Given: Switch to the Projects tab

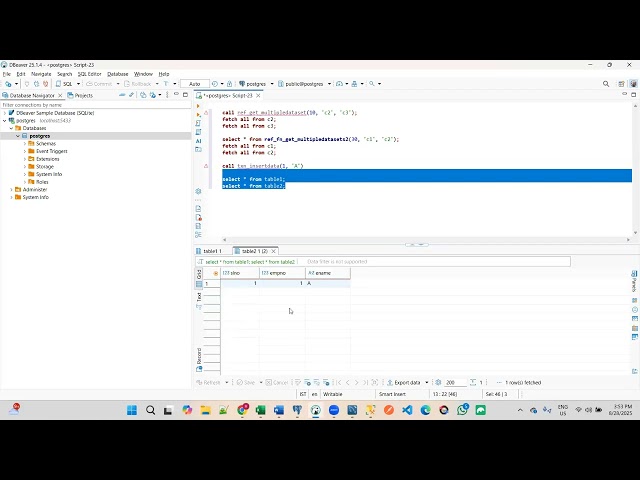Looking at the screenshot, I should pos(80,95).
